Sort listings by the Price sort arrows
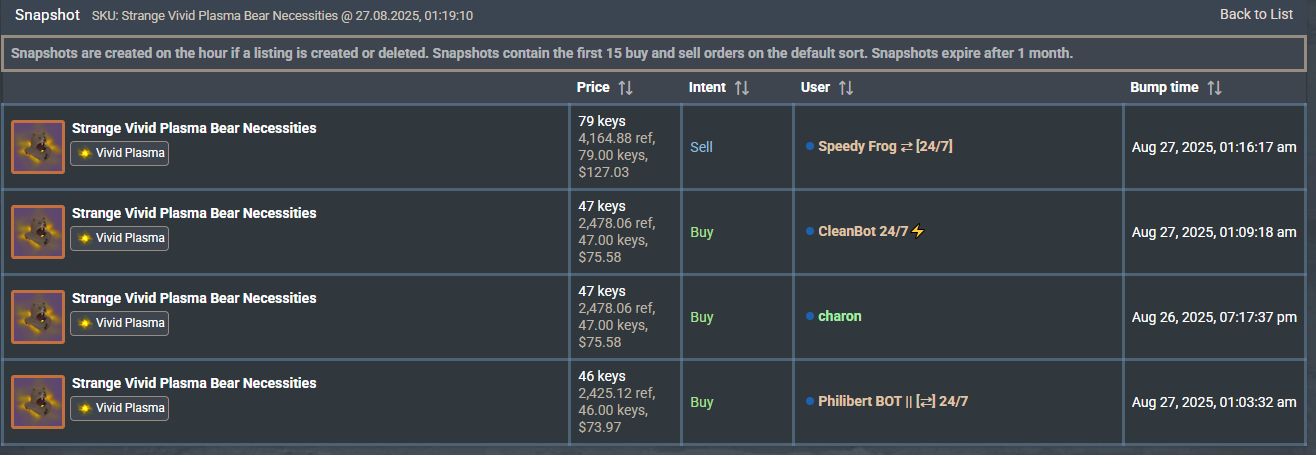This screenshot has width=1316, height=455. click(x=625, y=88)
